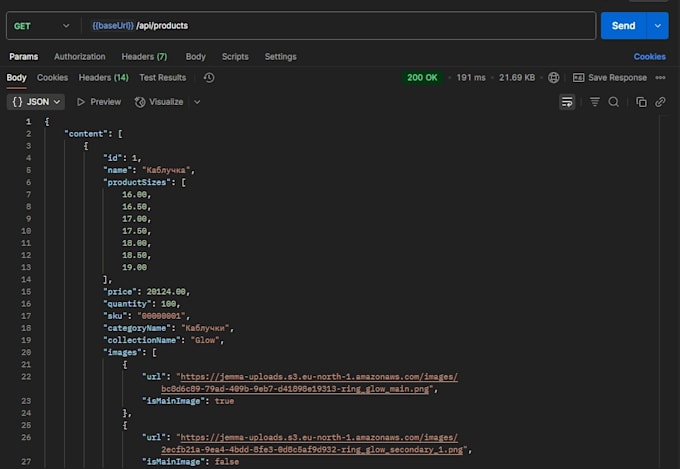Click the link icon in response toolbar
The image size is (680, 469).
point(660,102)
